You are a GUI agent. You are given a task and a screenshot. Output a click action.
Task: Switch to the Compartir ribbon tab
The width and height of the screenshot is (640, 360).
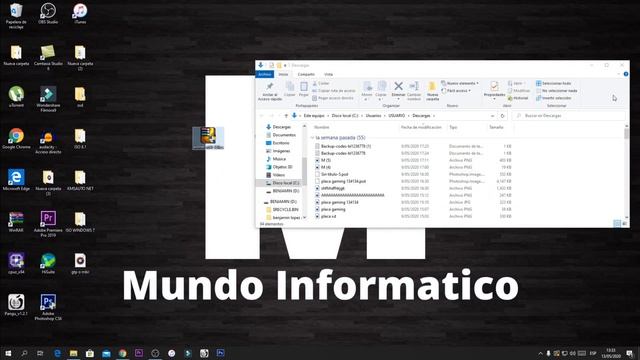306,74
